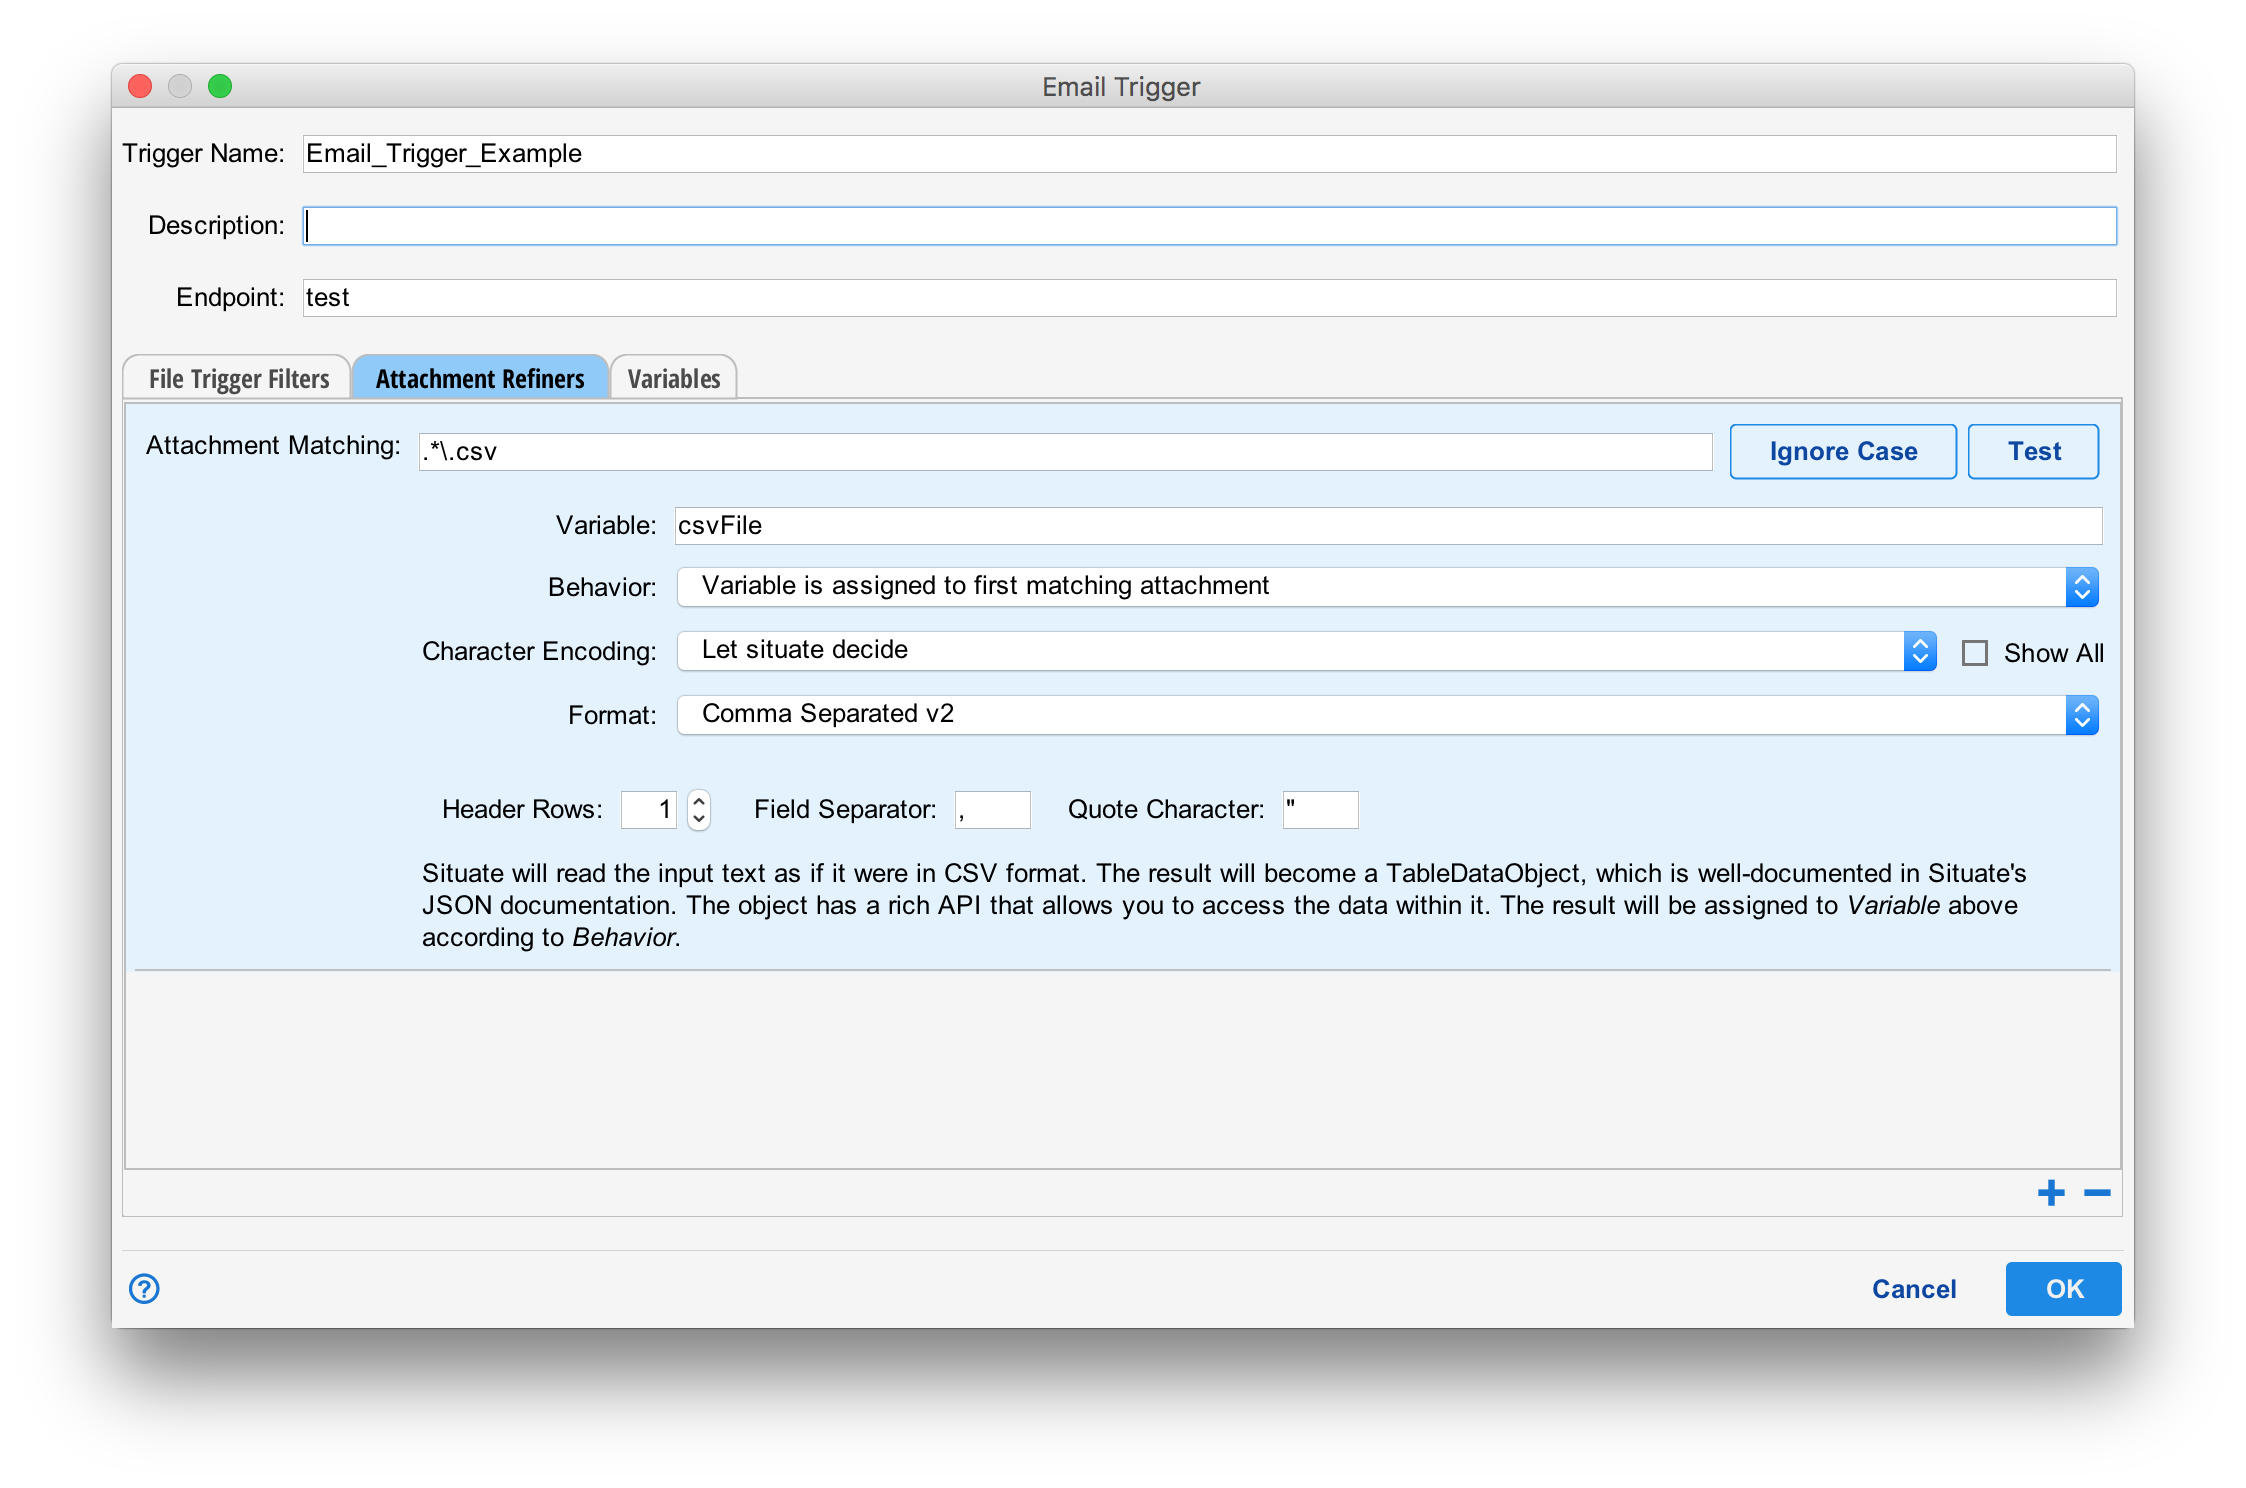
Task: Open the Format dropdown menu
Action: (x=1386, y=715)
